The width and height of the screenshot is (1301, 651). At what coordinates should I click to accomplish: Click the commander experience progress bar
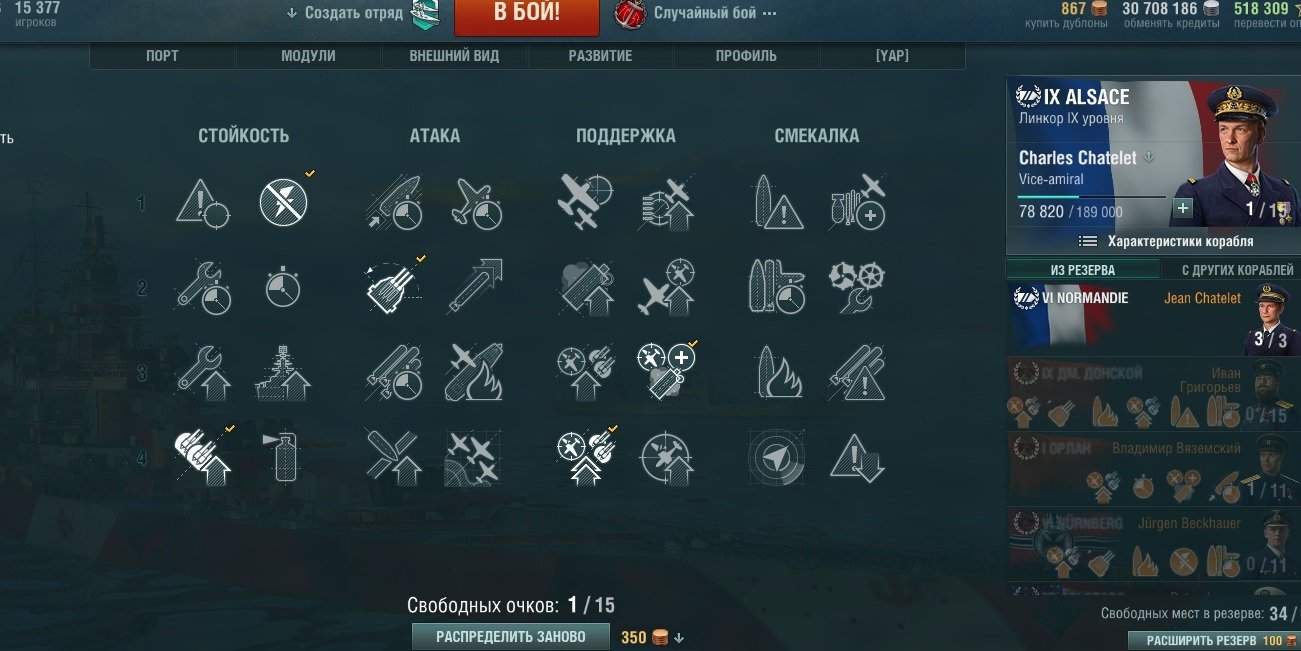pyautogui.click(x=1092, y=197)
